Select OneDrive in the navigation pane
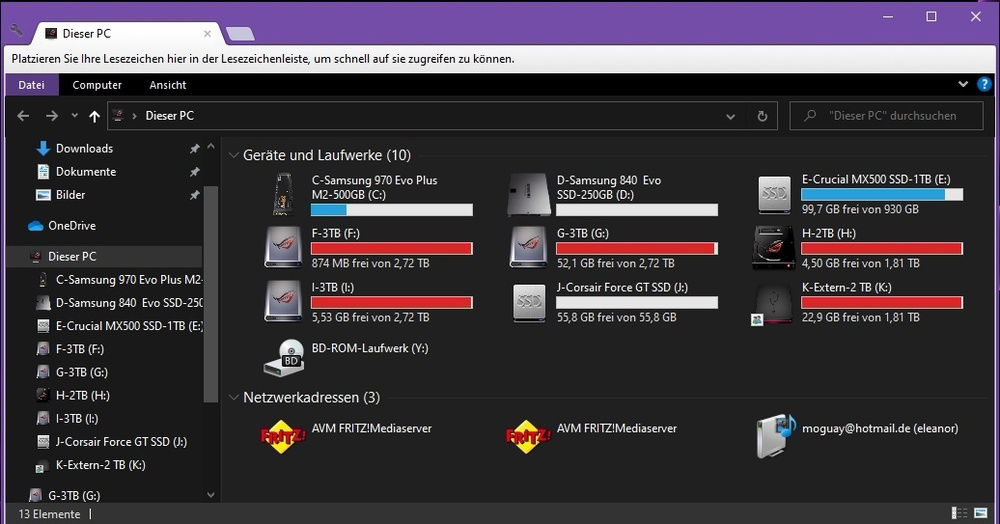This screenshot has height=524, width=1000. coord(72,225)
